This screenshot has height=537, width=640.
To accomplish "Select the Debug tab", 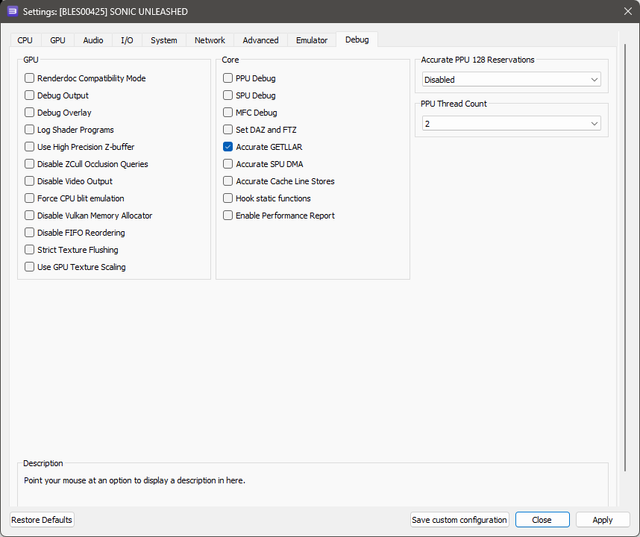I will click(357, 40).
